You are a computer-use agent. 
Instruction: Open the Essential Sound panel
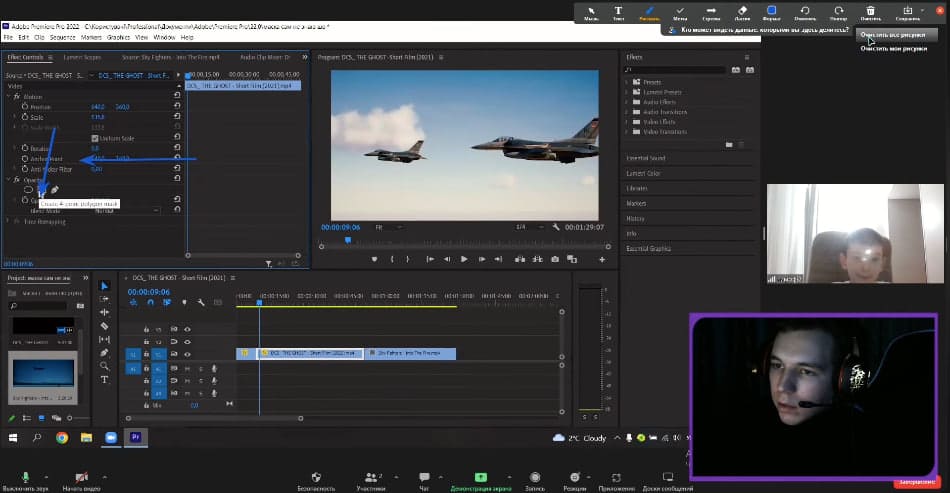click(x=646, y=158)
